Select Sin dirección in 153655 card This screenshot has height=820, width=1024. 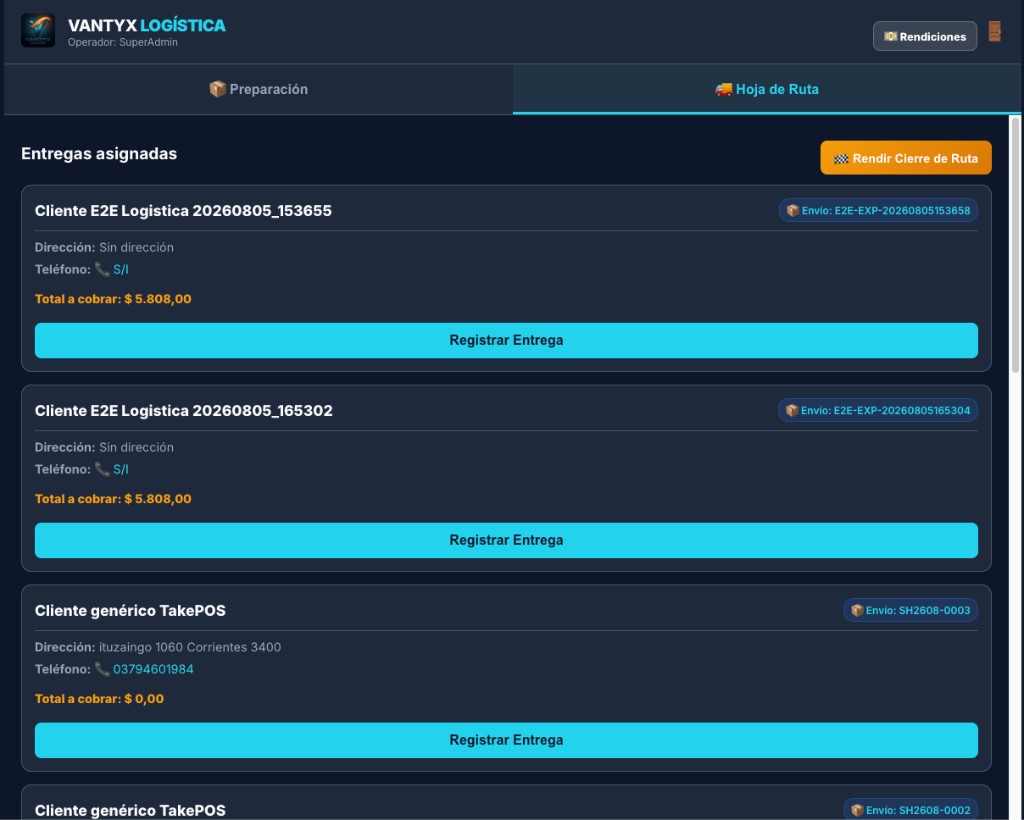coord(136,247)
